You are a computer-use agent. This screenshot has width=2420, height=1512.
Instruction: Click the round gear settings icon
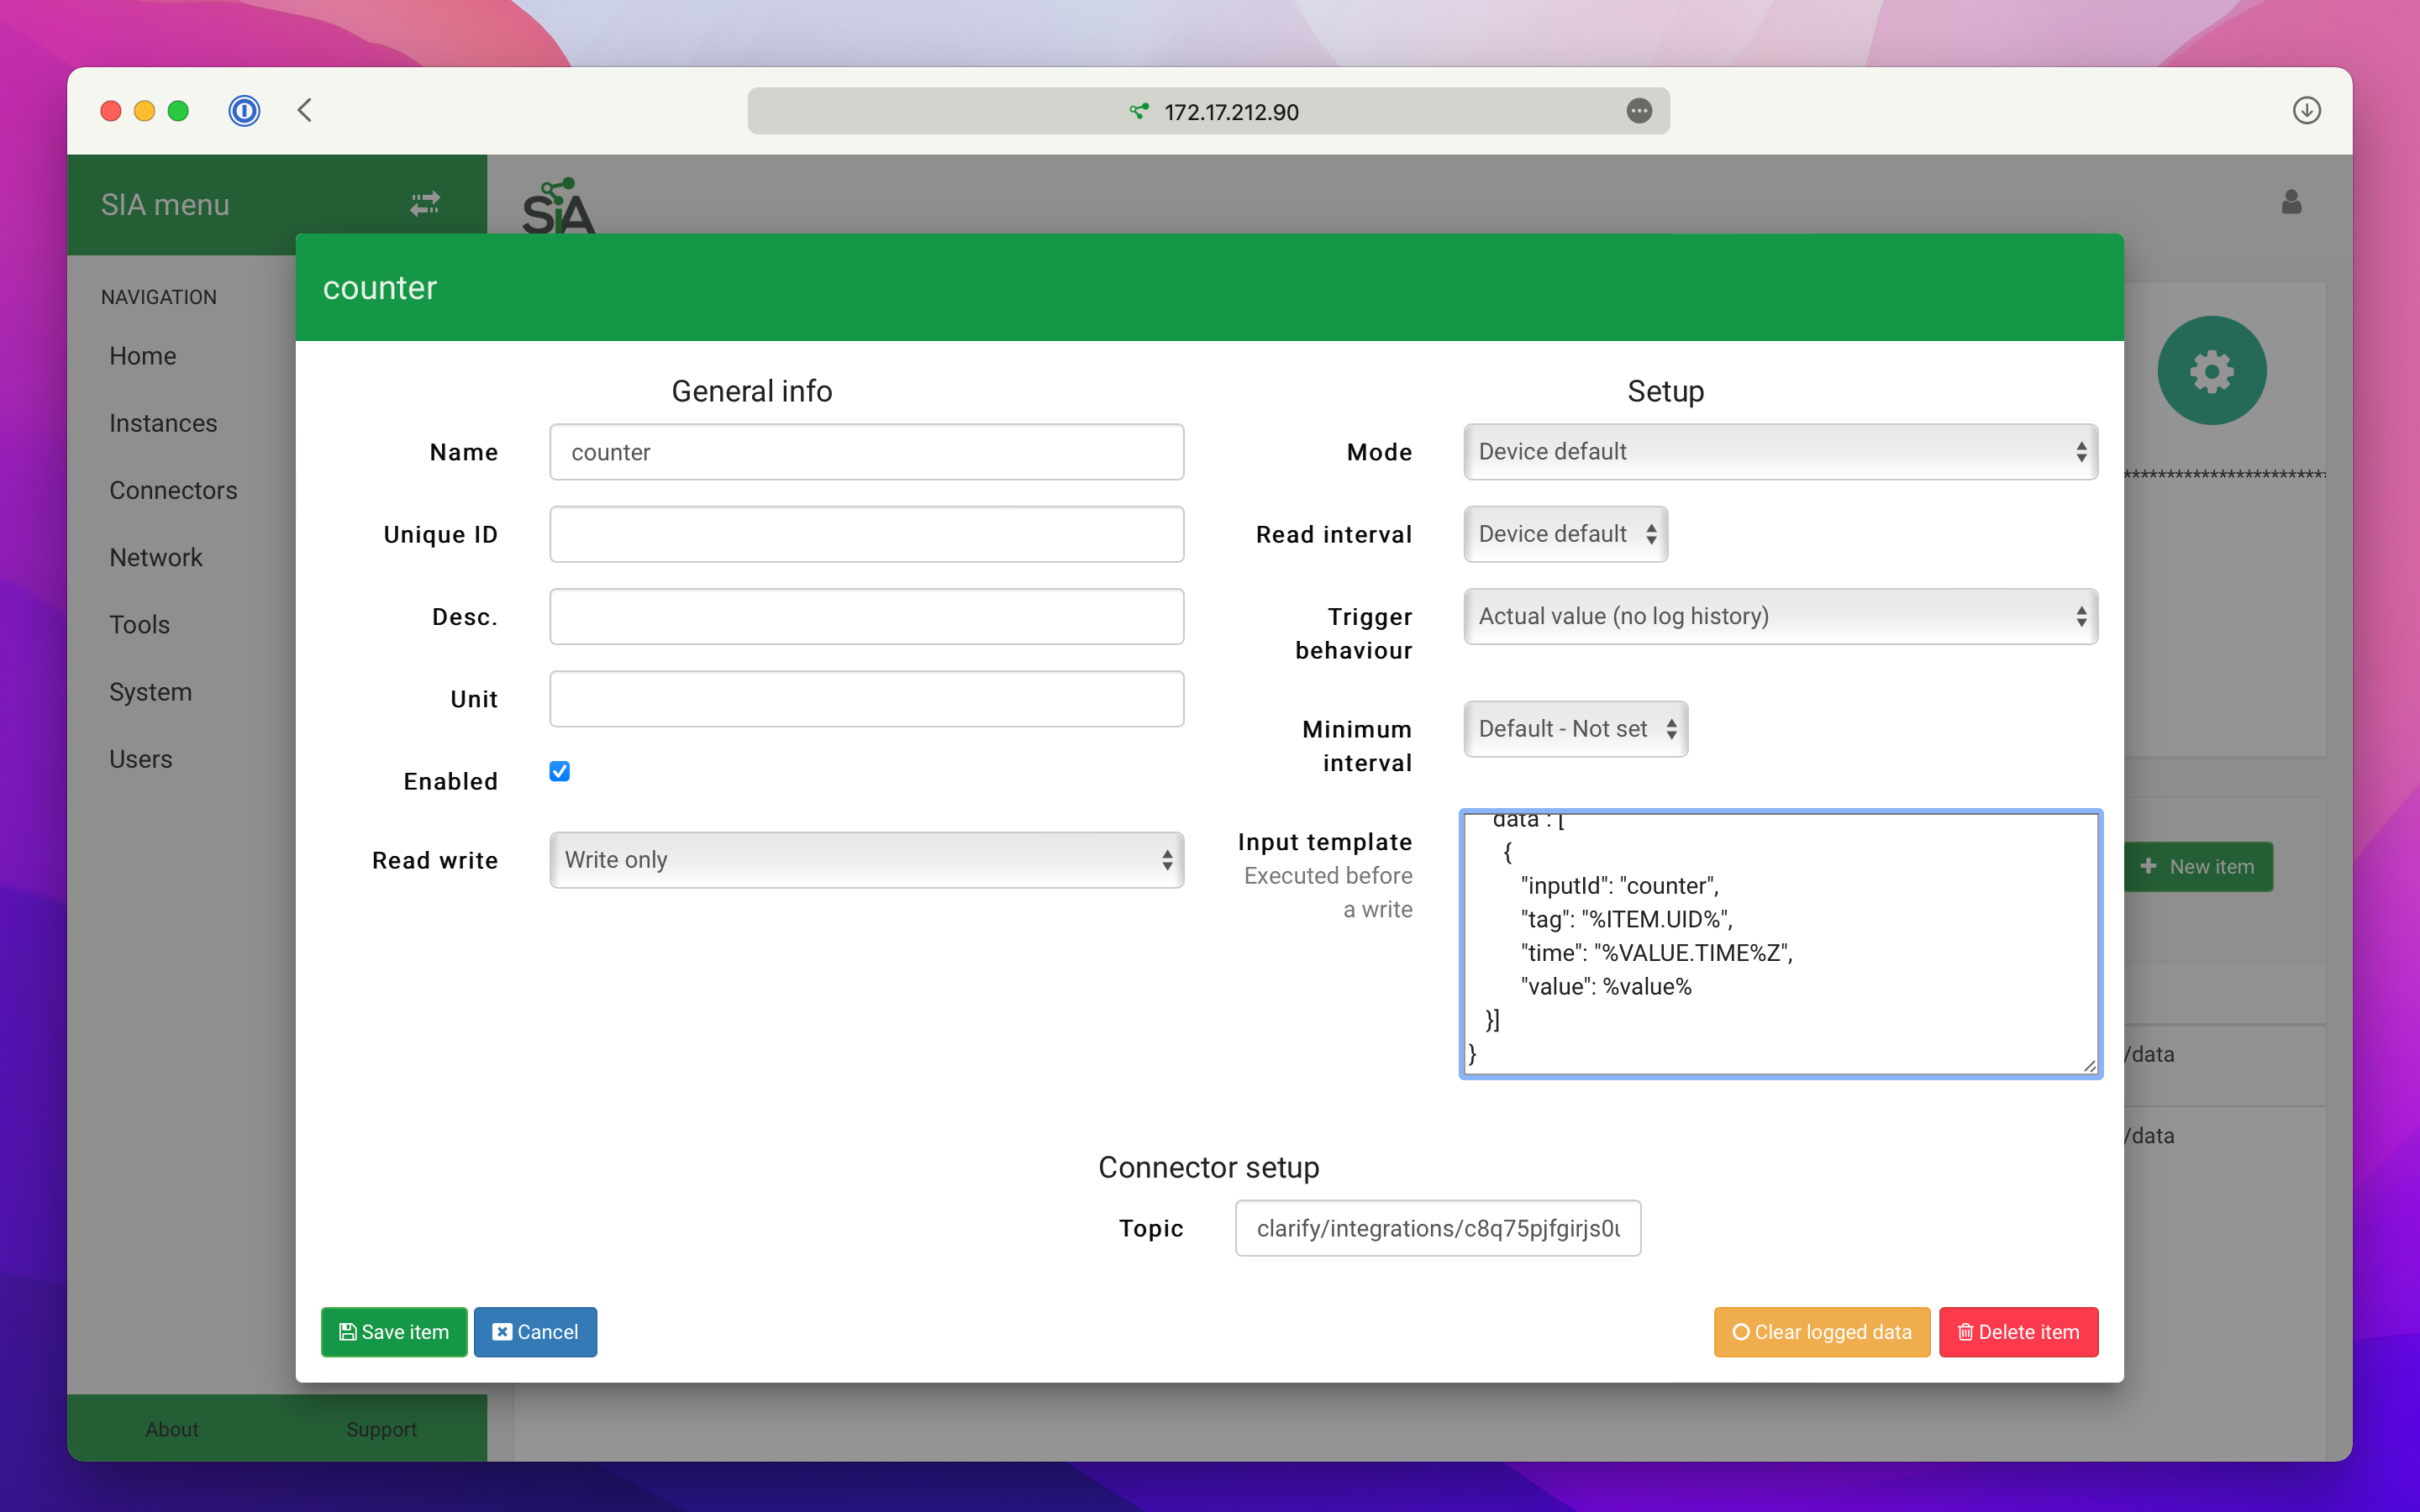[x=2211, y=371]
